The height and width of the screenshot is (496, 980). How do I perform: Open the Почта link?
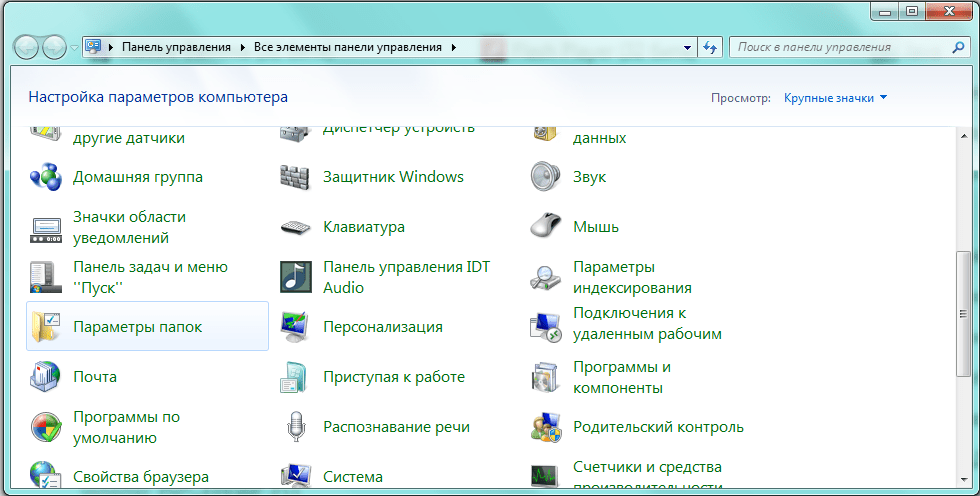(95, 377)
